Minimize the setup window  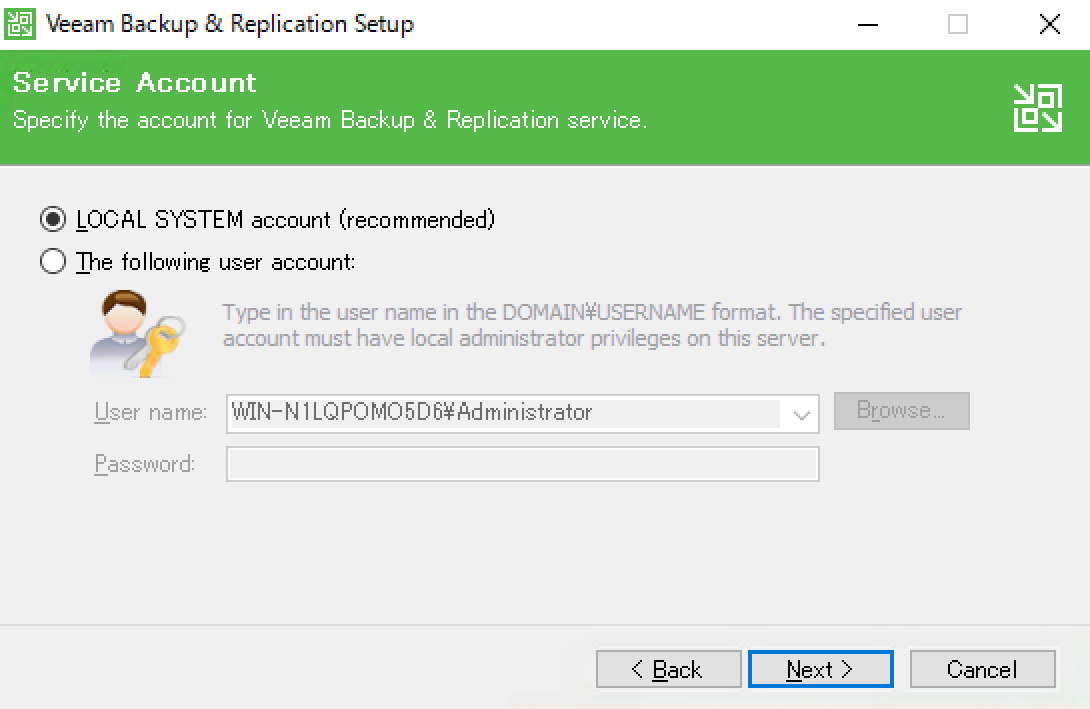point(868,23)
